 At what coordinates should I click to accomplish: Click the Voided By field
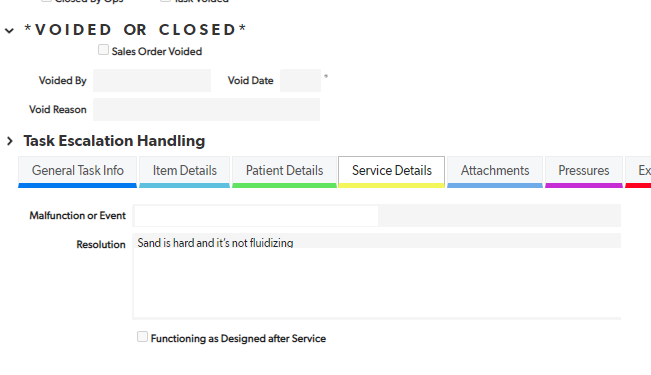[x=152, y=81]
